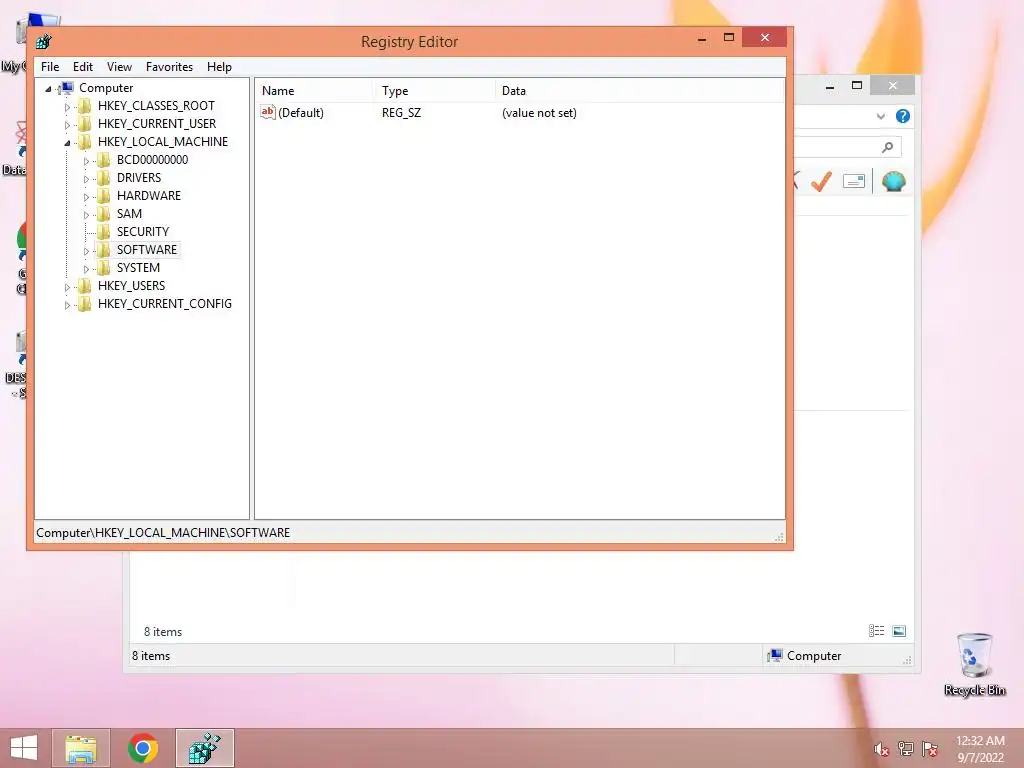Open the Recycle Bin on desktop

tap(974, 665)
